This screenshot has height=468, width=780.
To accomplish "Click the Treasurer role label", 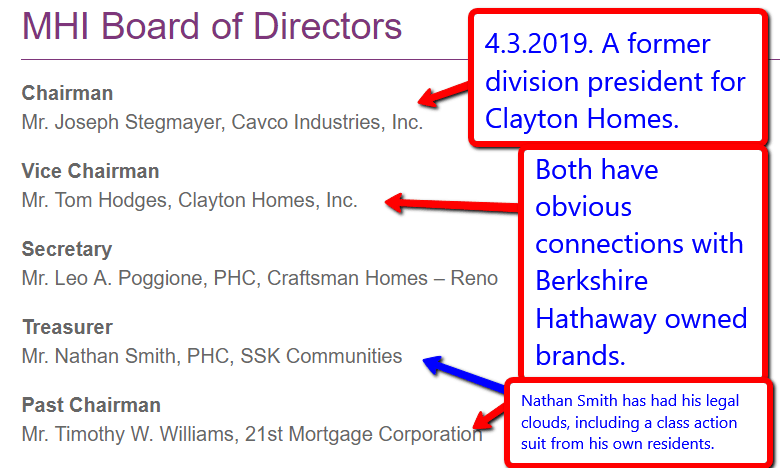I will 67,327.
